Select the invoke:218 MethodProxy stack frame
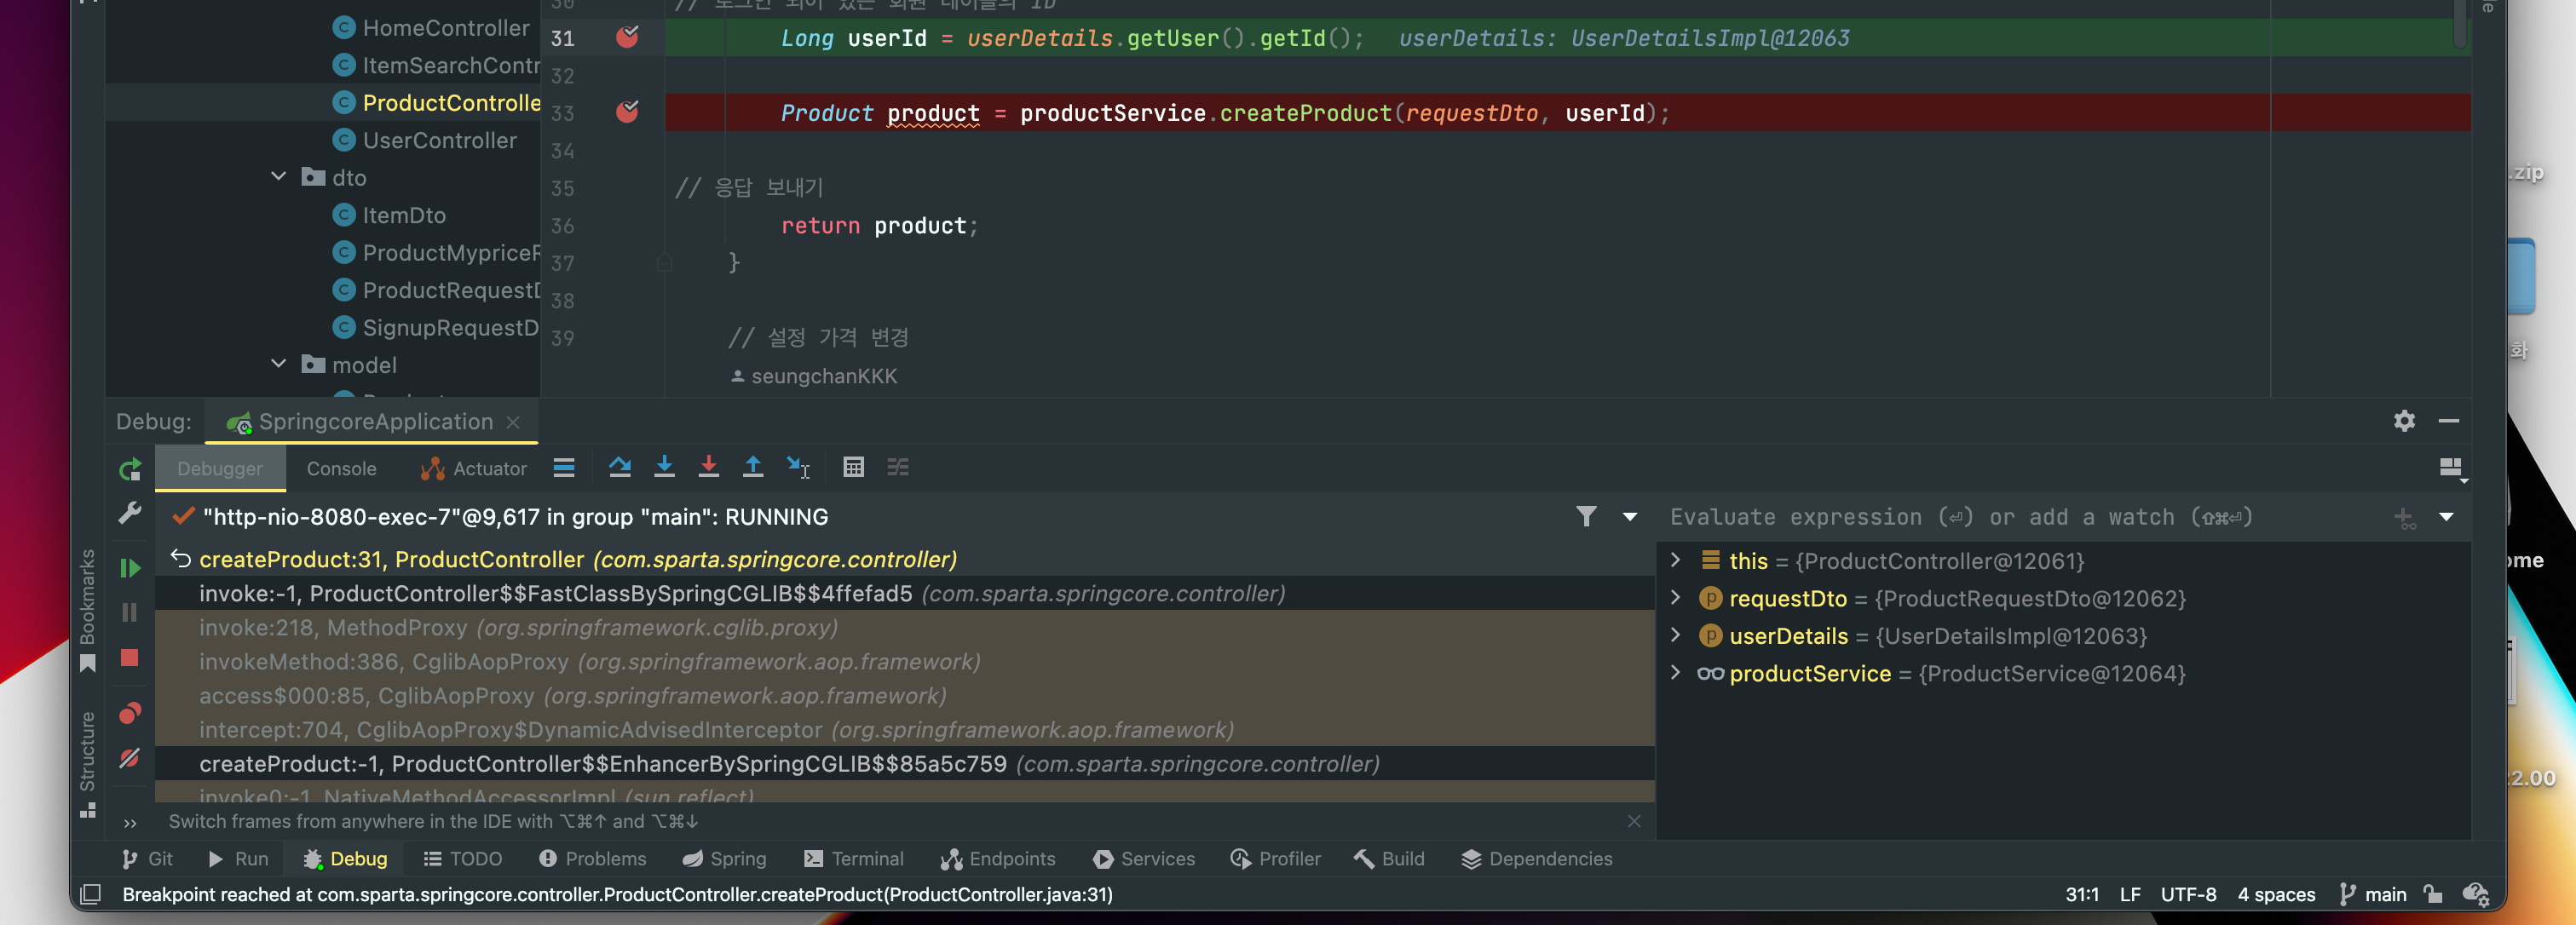Screen dimensions: 2576x925 tap(905, 627)
